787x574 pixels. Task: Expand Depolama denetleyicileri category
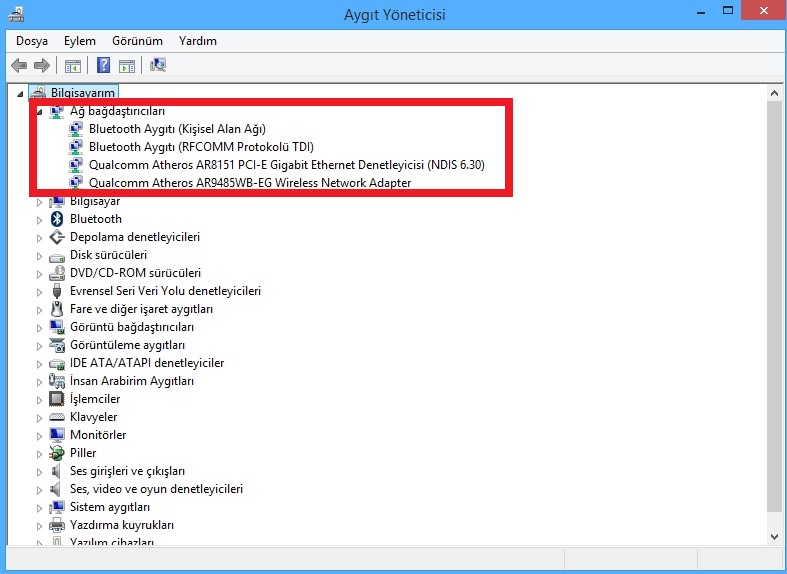point(39,238)
